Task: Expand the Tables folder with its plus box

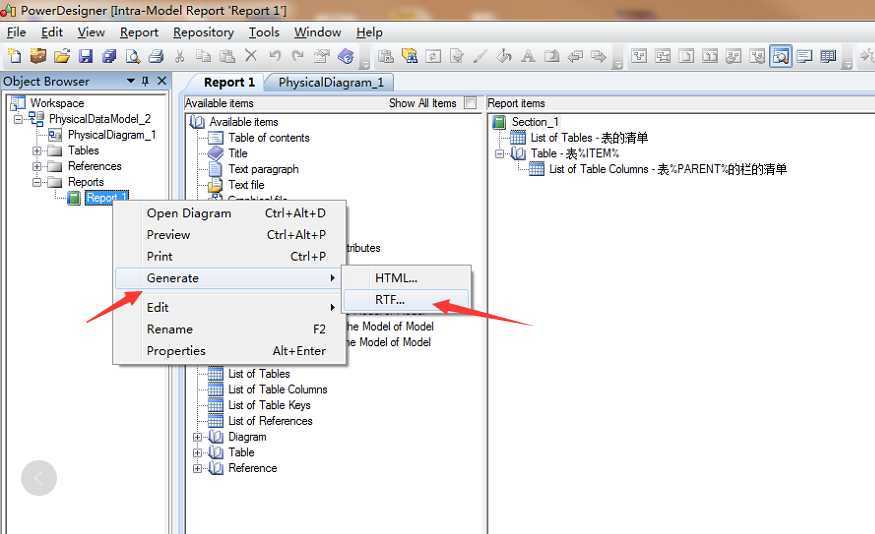Action: (x=37, y=151)
